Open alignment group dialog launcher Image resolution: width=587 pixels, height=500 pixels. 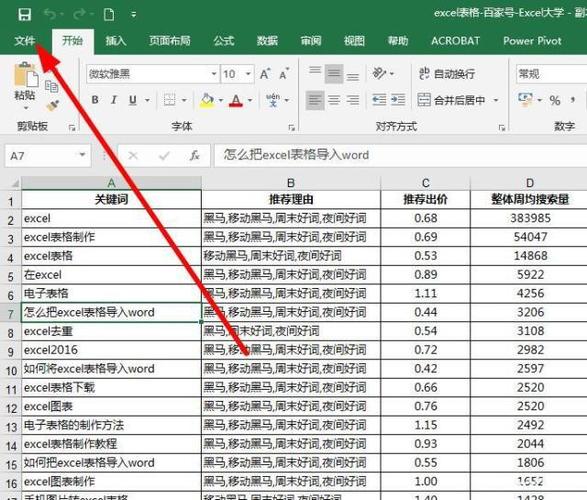(x=502, y=128)
